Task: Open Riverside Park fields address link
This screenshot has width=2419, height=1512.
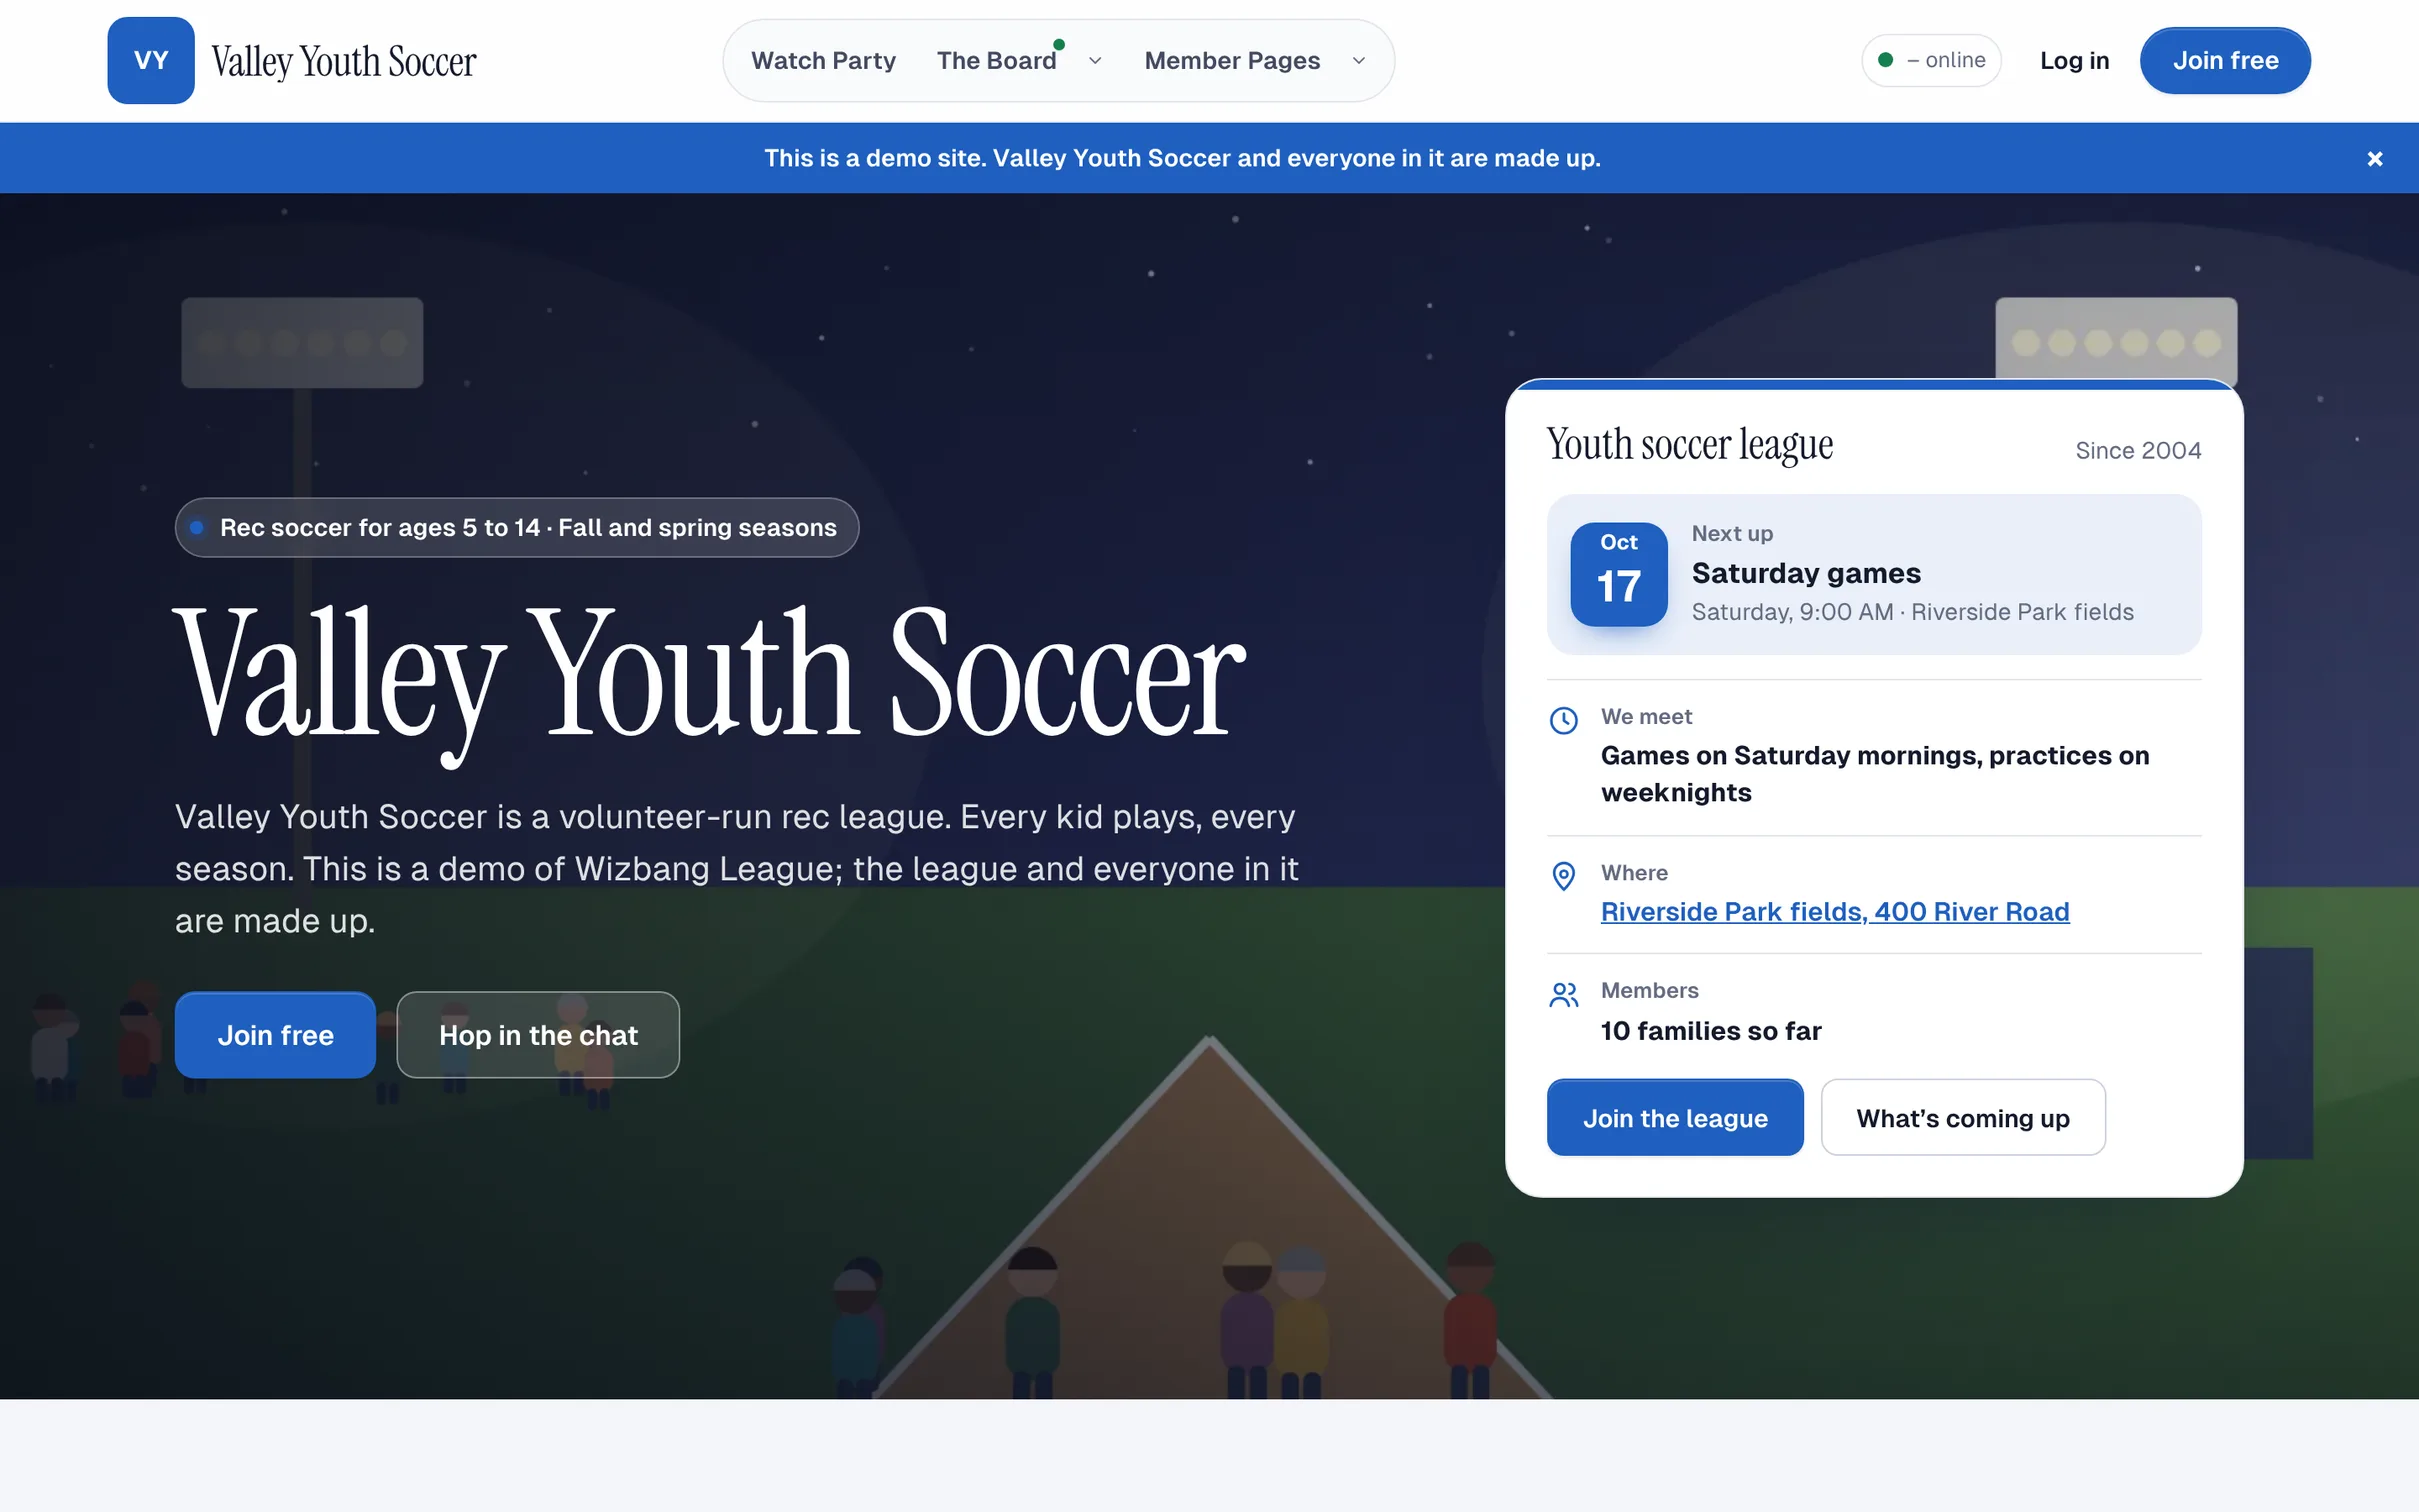Action: point(1835,912)
